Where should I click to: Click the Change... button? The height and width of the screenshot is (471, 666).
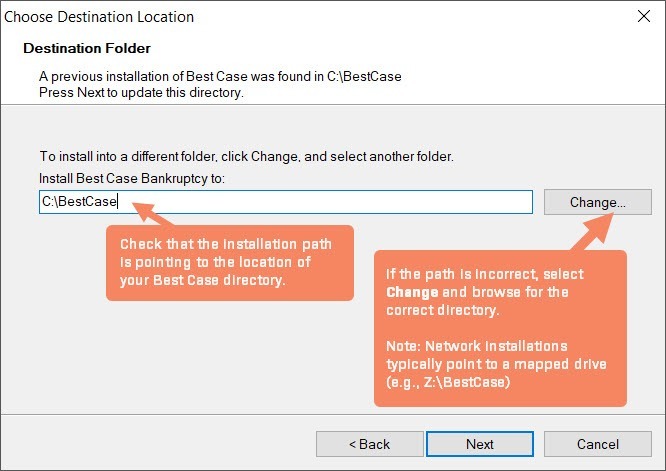(x=597, y=202)
